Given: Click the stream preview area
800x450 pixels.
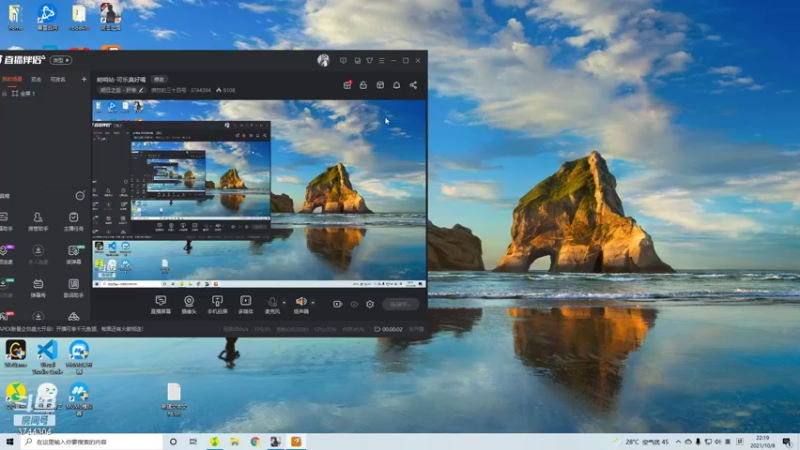Looking at the screenshot, I should tap(259, 193).
